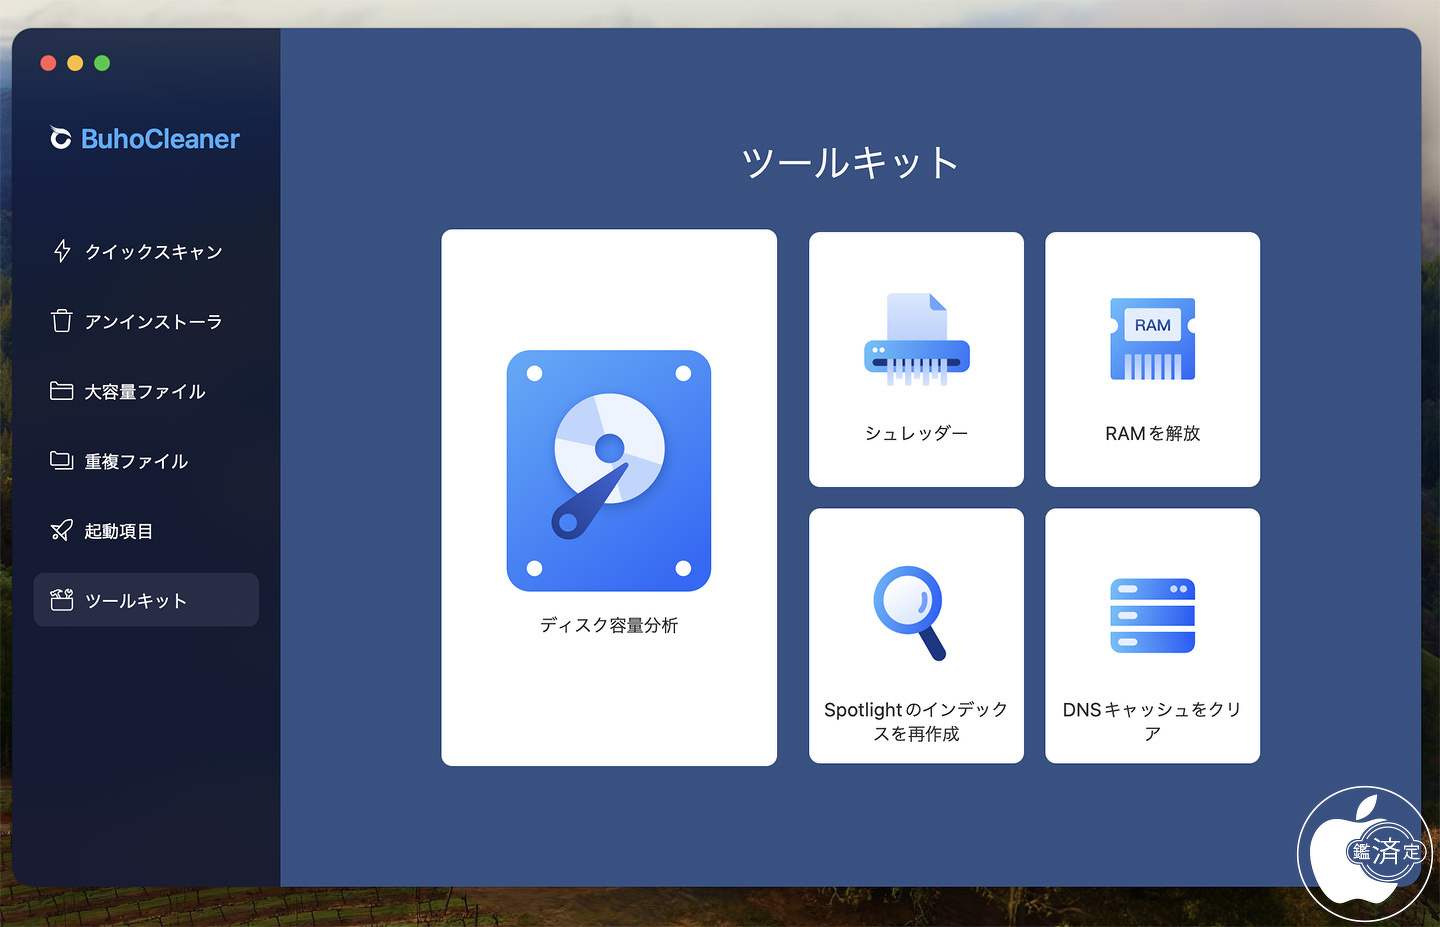1440x927 pixels.
Task: Click the BuhoCleaner logo
Action: (145, 138)
